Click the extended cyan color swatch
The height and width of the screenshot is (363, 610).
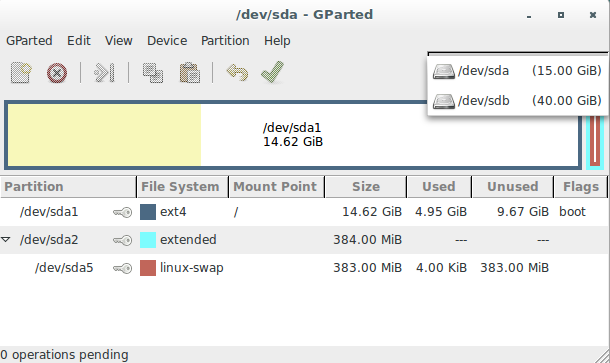pos(148,240)
